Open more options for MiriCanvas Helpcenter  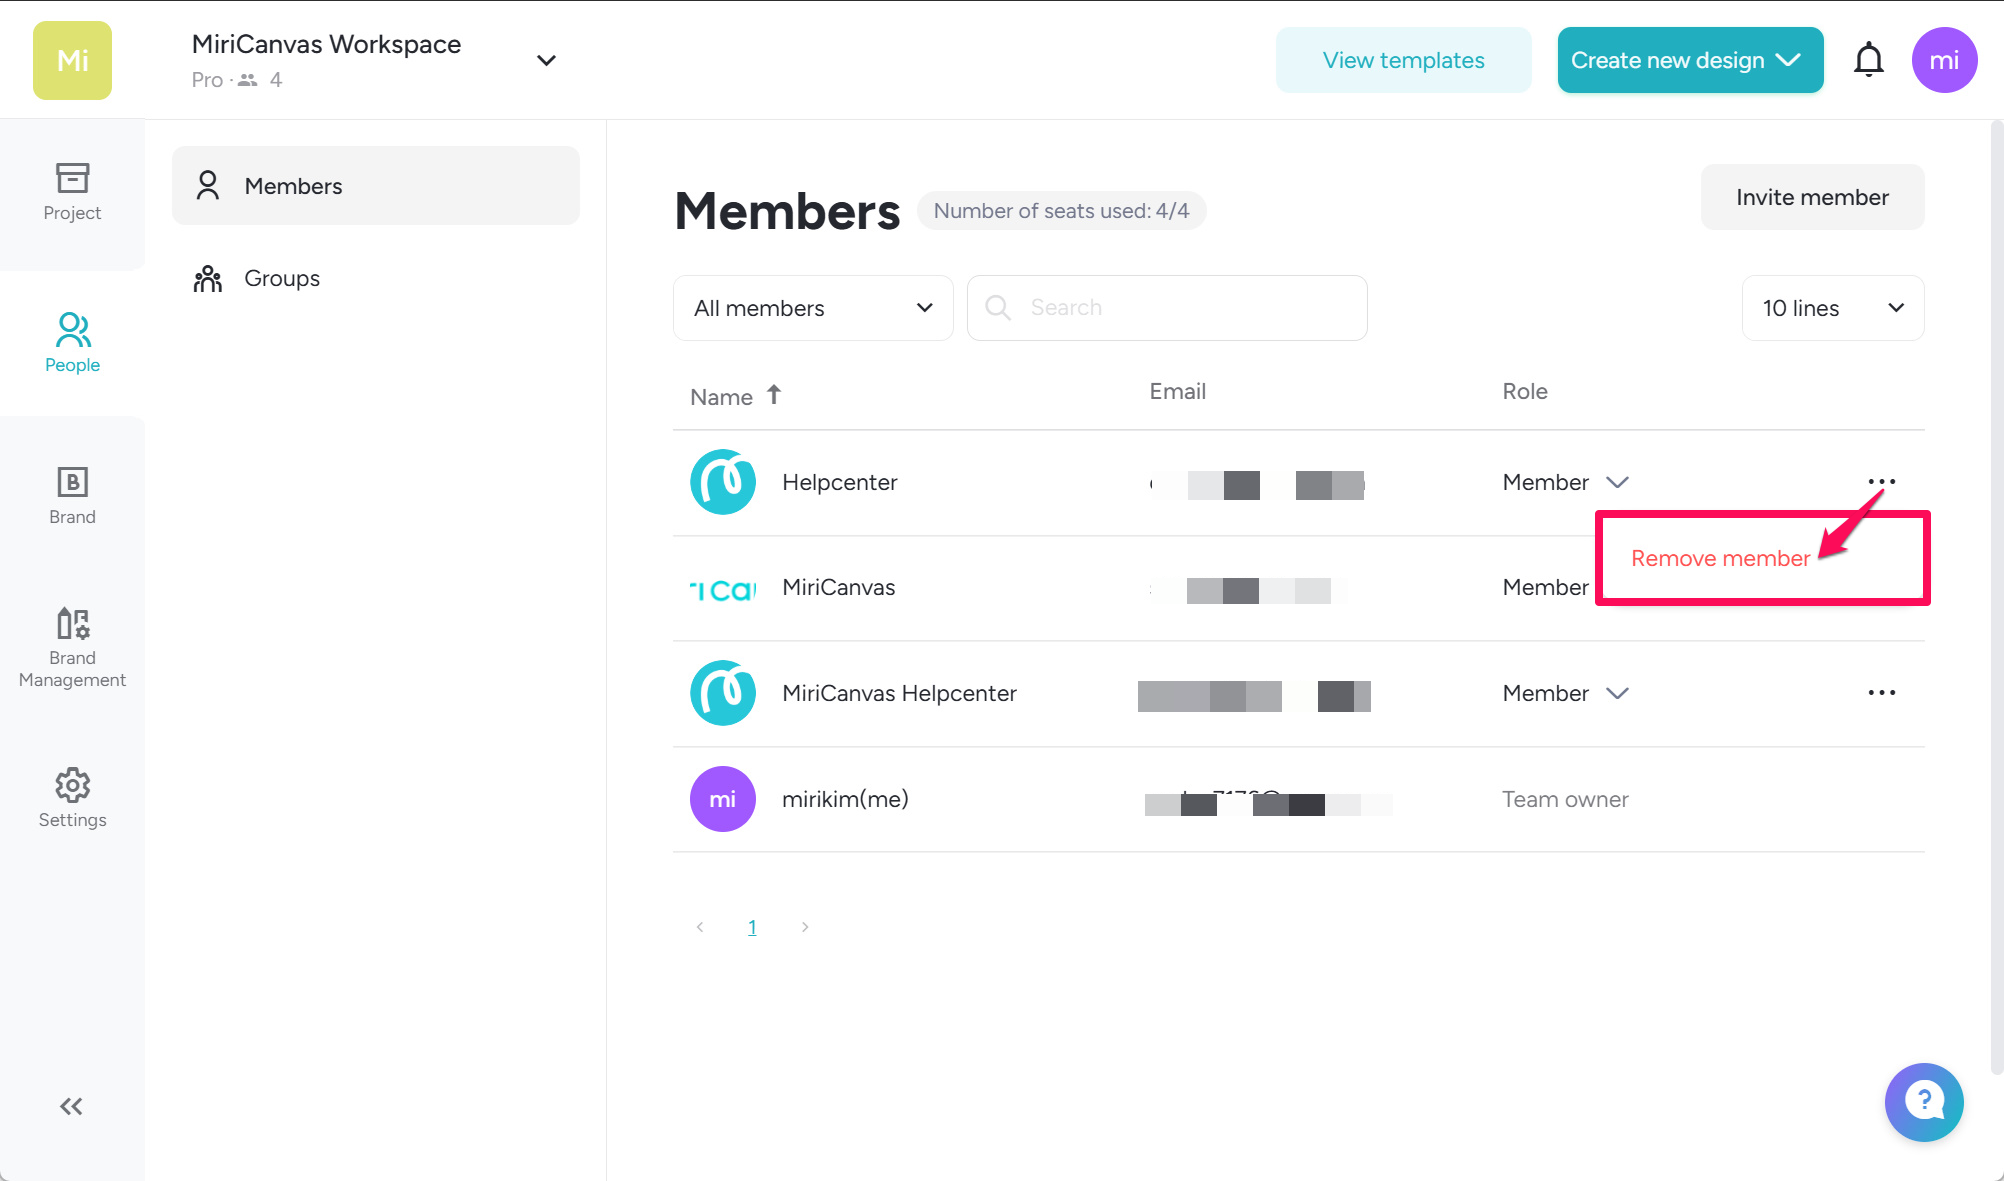(1881, 693)
